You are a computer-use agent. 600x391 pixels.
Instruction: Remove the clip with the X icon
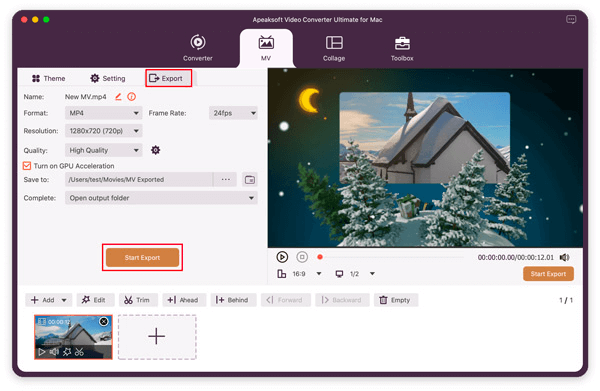104,321
